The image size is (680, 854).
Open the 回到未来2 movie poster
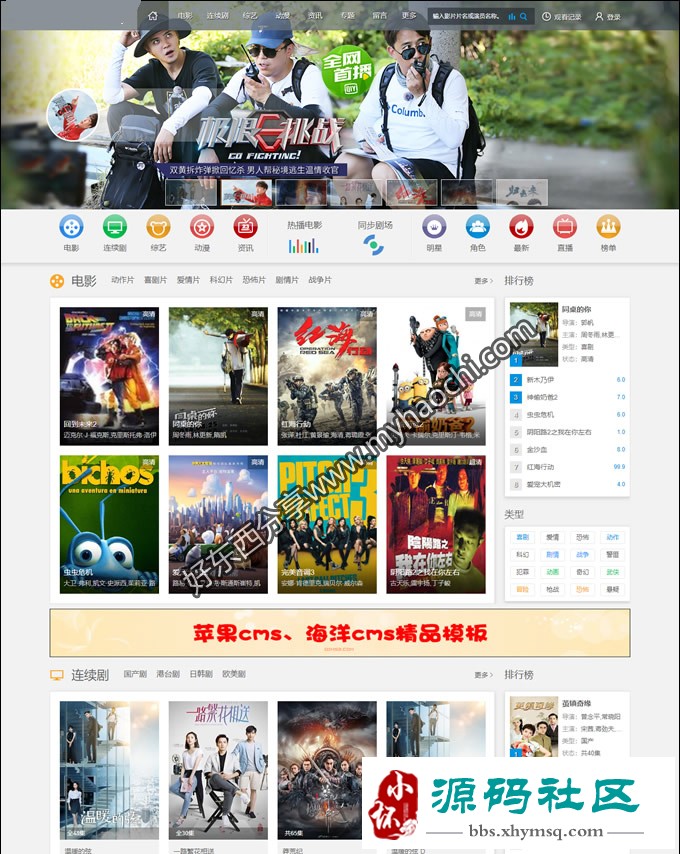pos(109,376)
